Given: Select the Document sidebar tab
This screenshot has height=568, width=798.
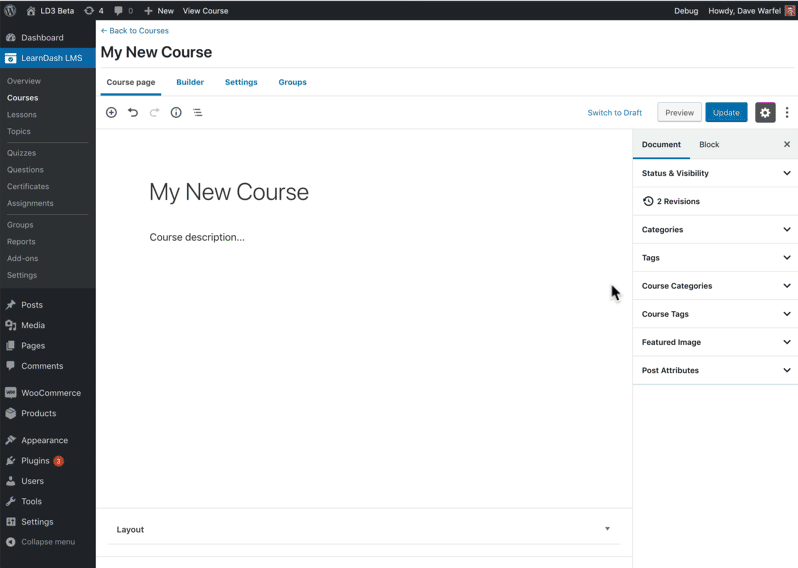Looking at the screenshot, I should [661, 145].
